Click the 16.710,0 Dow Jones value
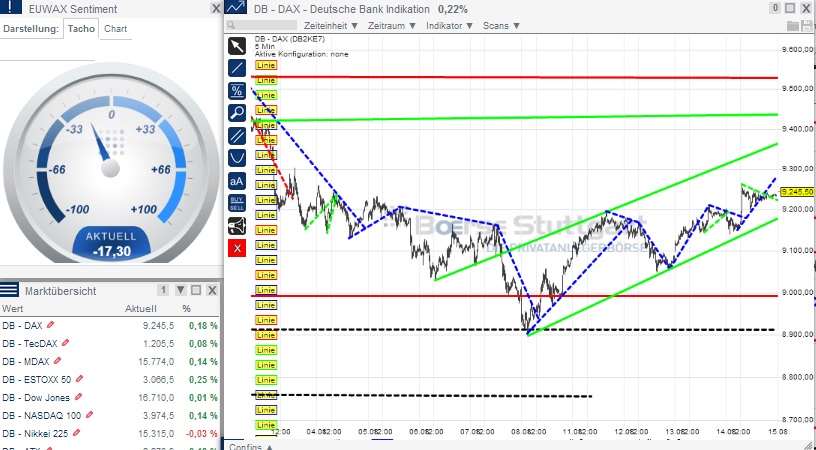Image resolution: width=816 pixels, height=450 pixels. (x=158, y=397)
